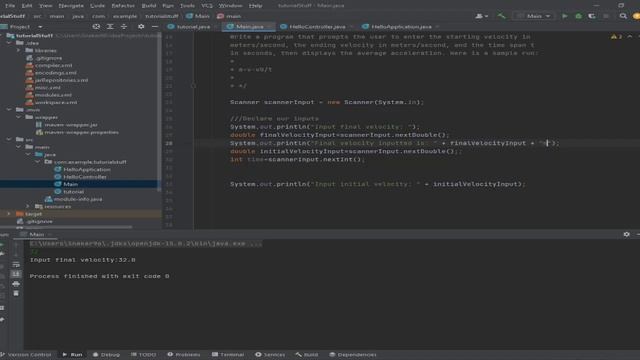Open Project panel gear options
Screen dimensions: 640x360
click(141, 27)
